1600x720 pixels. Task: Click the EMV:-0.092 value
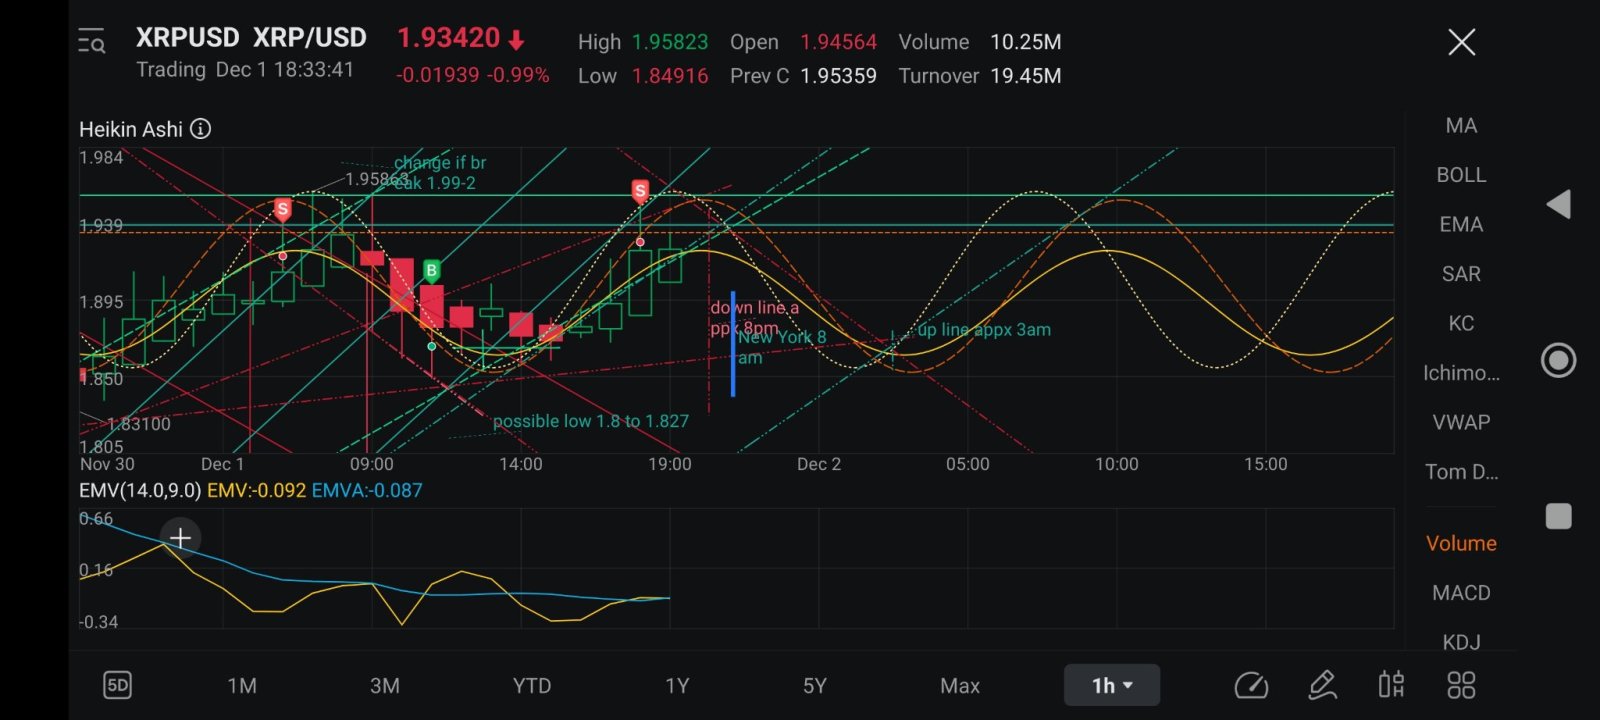coord(256,491)
